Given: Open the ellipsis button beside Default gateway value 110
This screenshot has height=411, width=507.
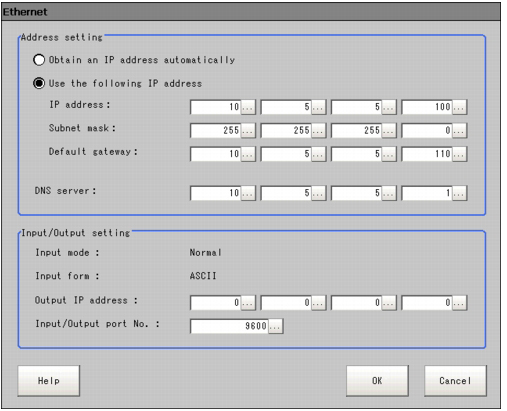Looking at the screenshot, I should [x=460, y=154].
